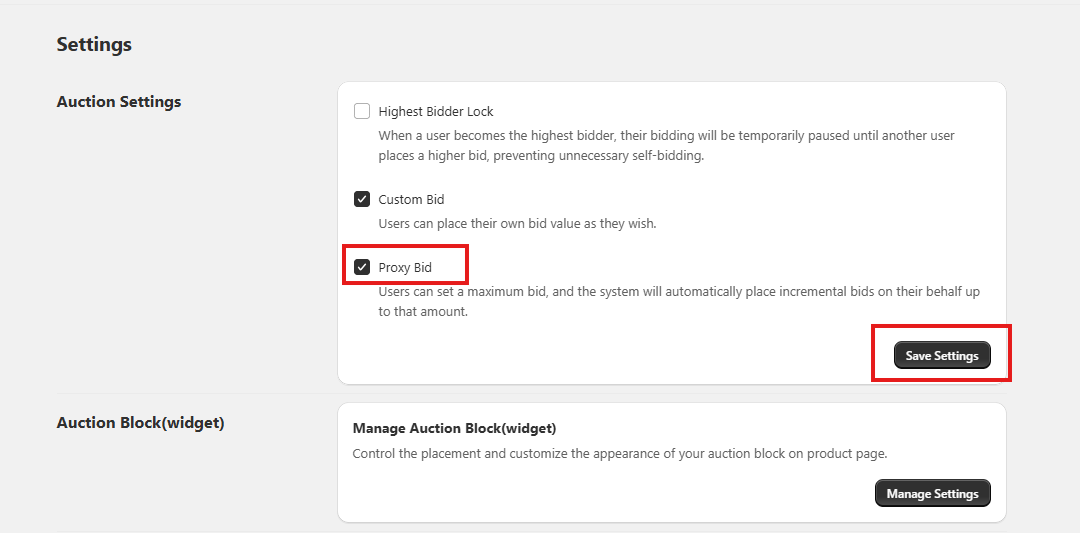This screenshot has height=533, width=1080.
Task: Click the "Custom Bid" label text
Action: point(411,199)
